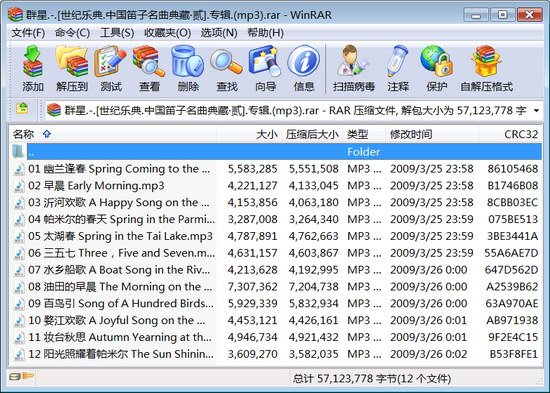The height and width of the screenshot is (393, 550).
Task: Select file 02 早晨 Early Morning.mp3
Action: pos(96,186)
